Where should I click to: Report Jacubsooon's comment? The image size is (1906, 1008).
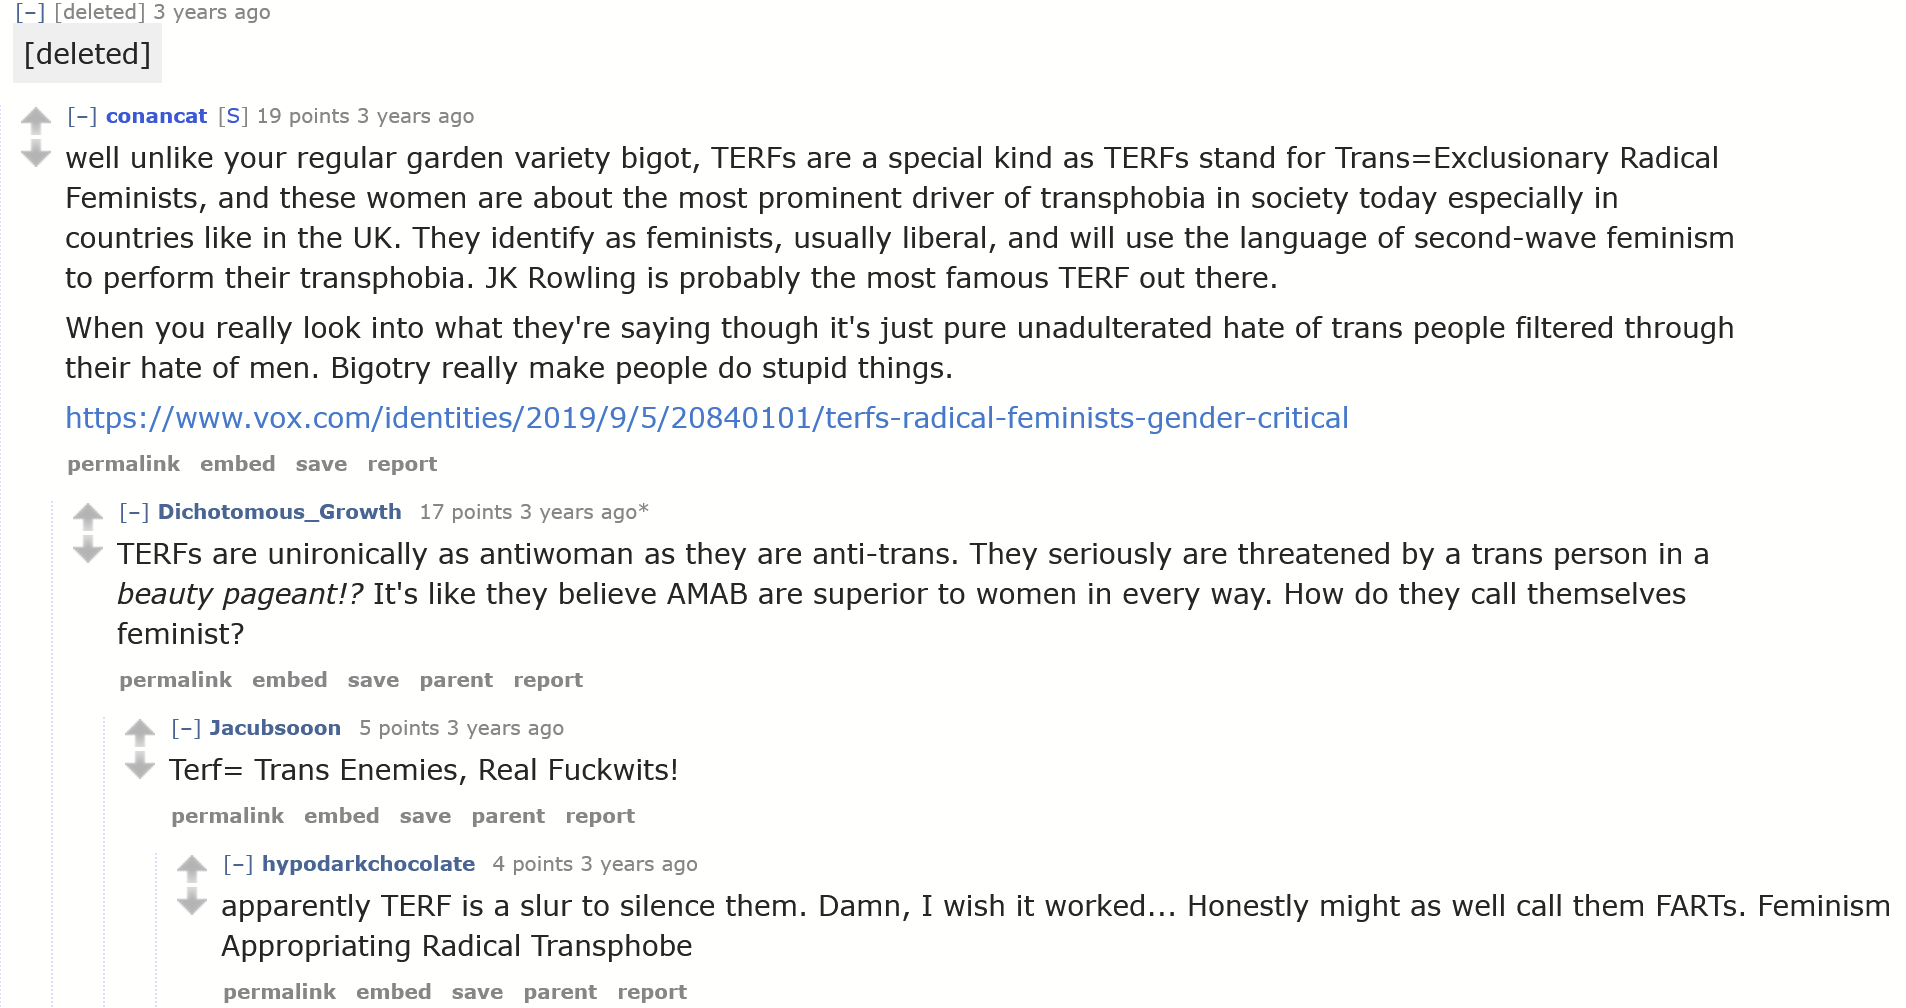click(x=600, y=816)
